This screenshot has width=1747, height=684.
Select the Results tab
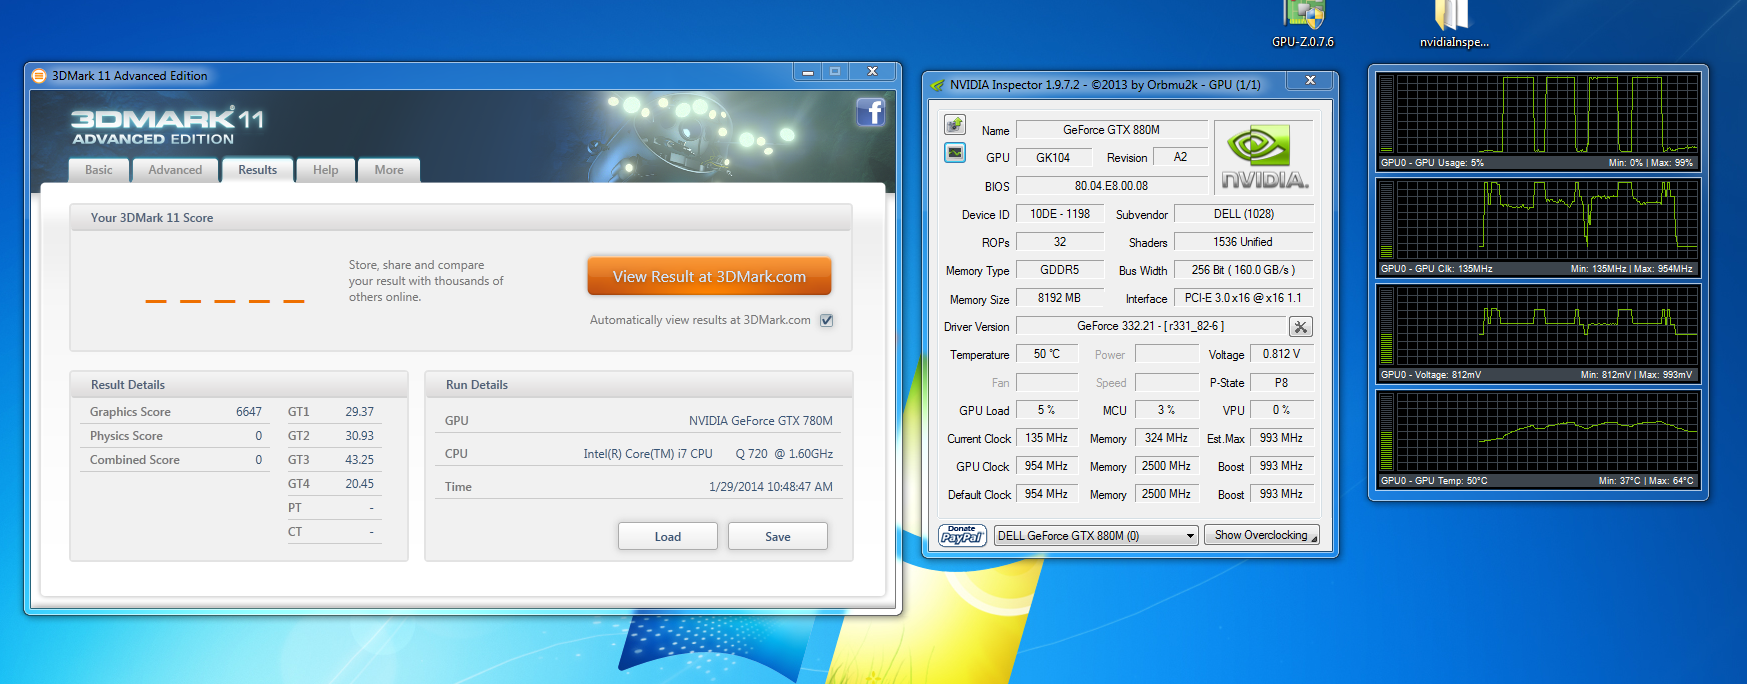click(x=257, y=170)
